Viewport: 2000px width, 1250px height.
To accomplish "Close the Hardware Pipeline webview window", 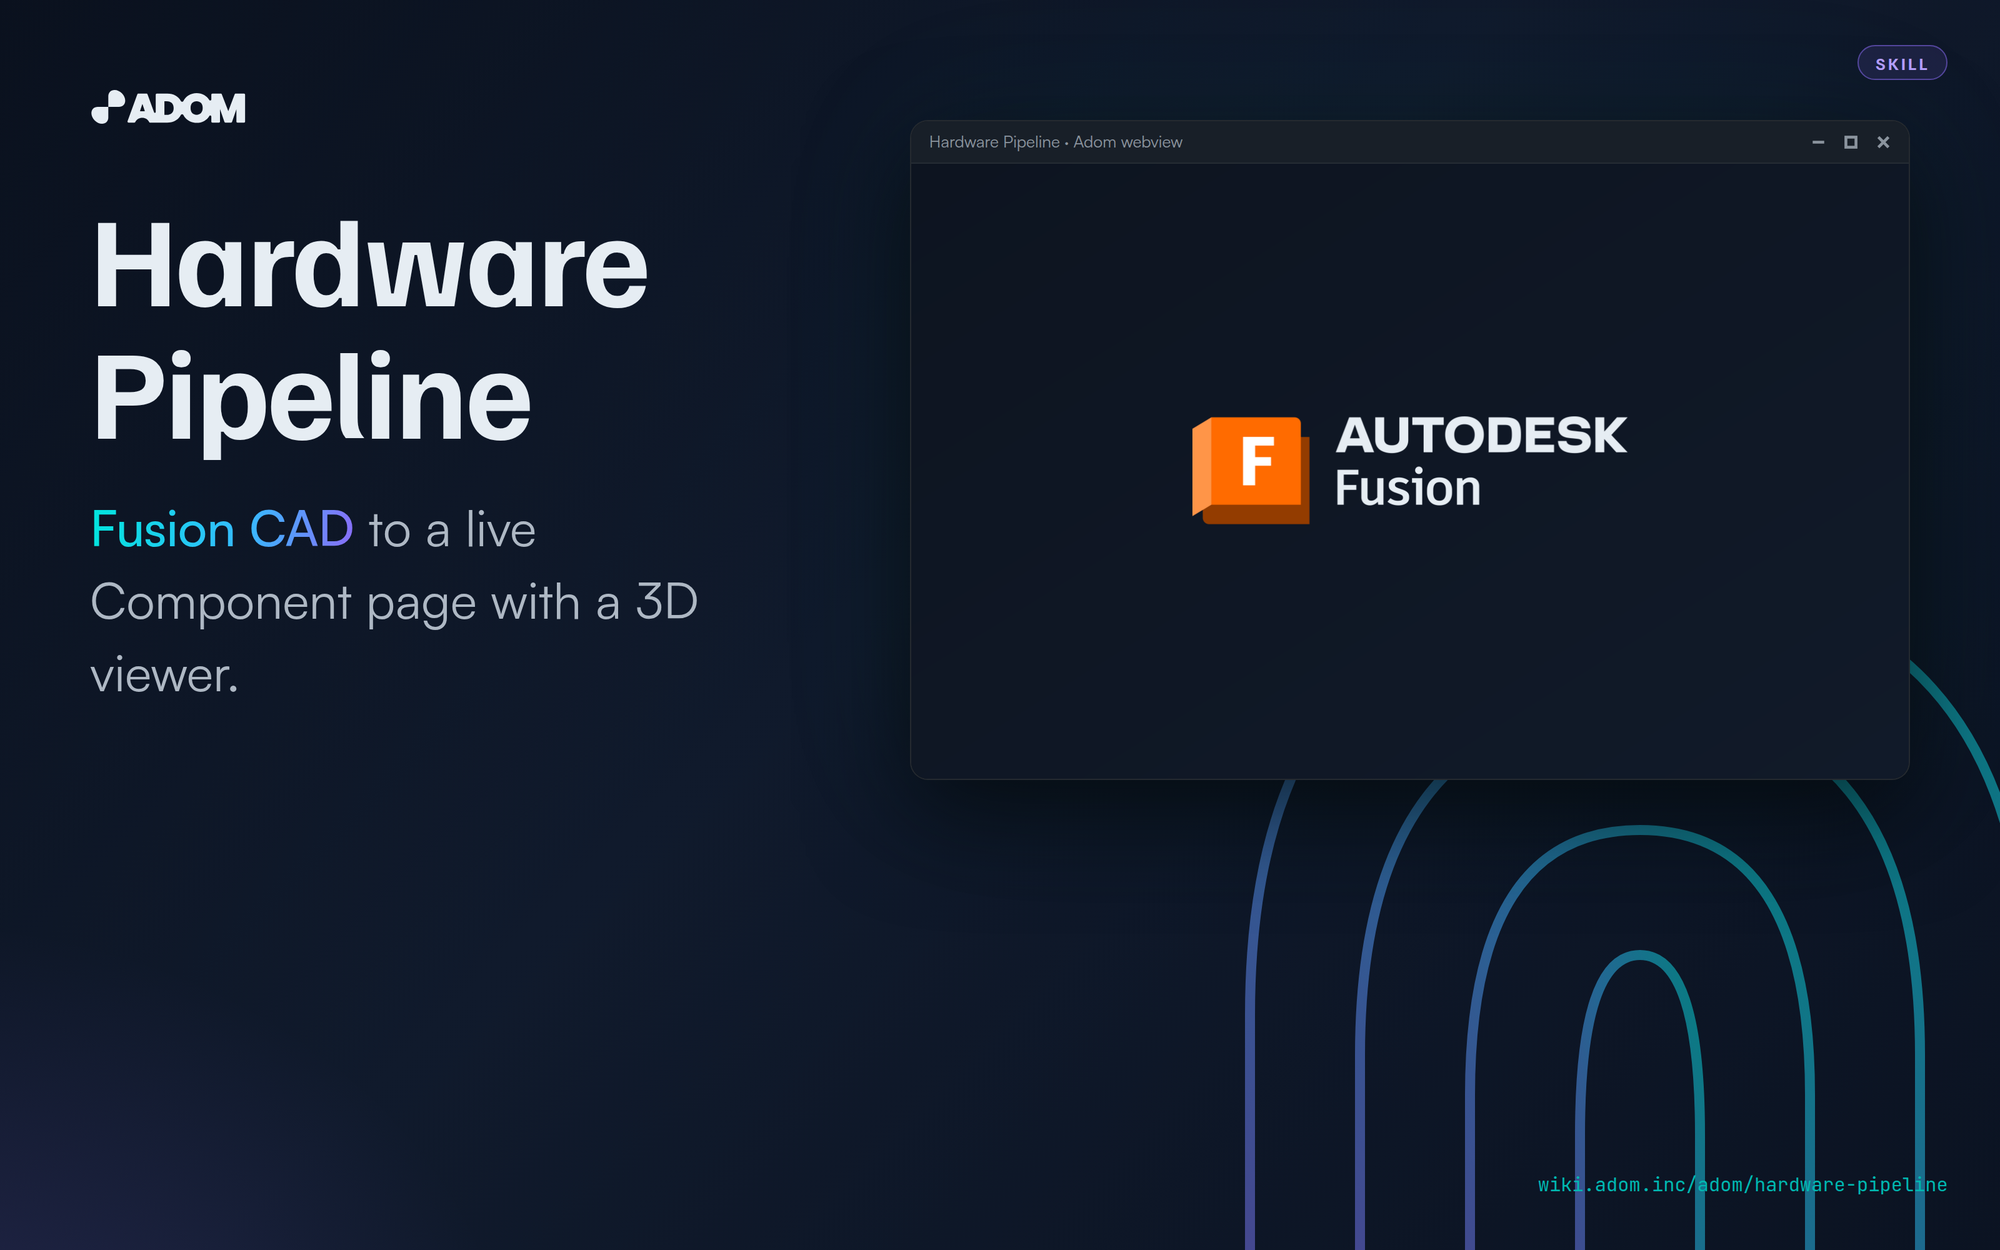I will point(1883,142).
